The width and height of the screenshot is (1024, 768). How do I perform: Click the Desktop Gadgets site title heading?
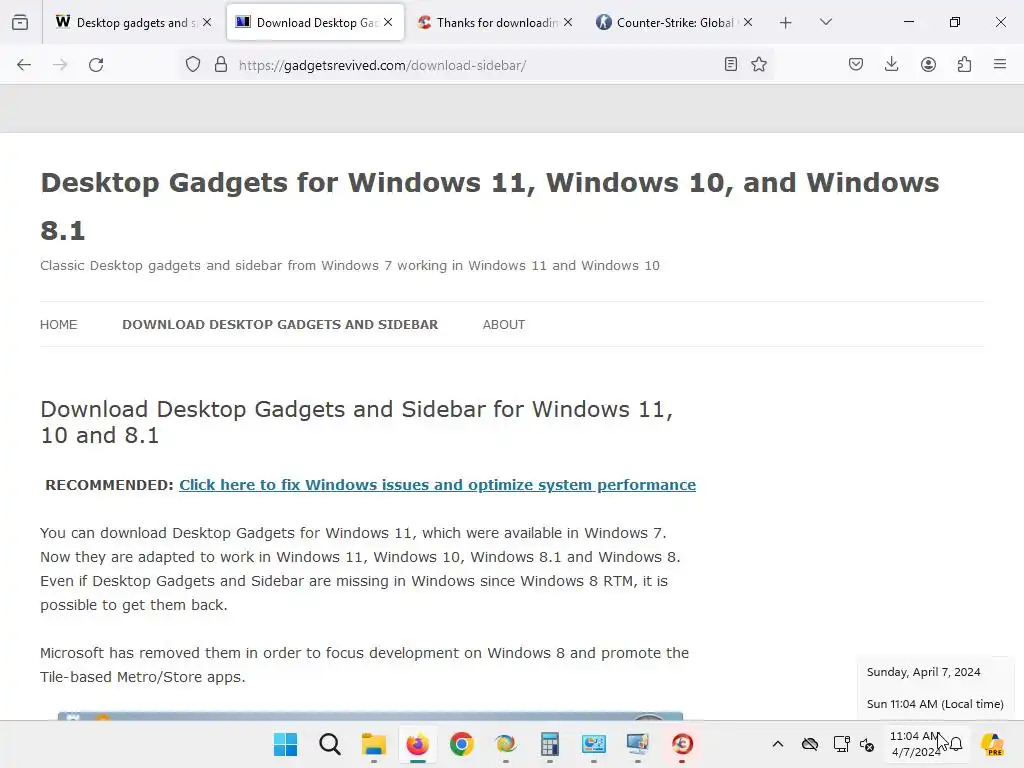coord(490,206)
